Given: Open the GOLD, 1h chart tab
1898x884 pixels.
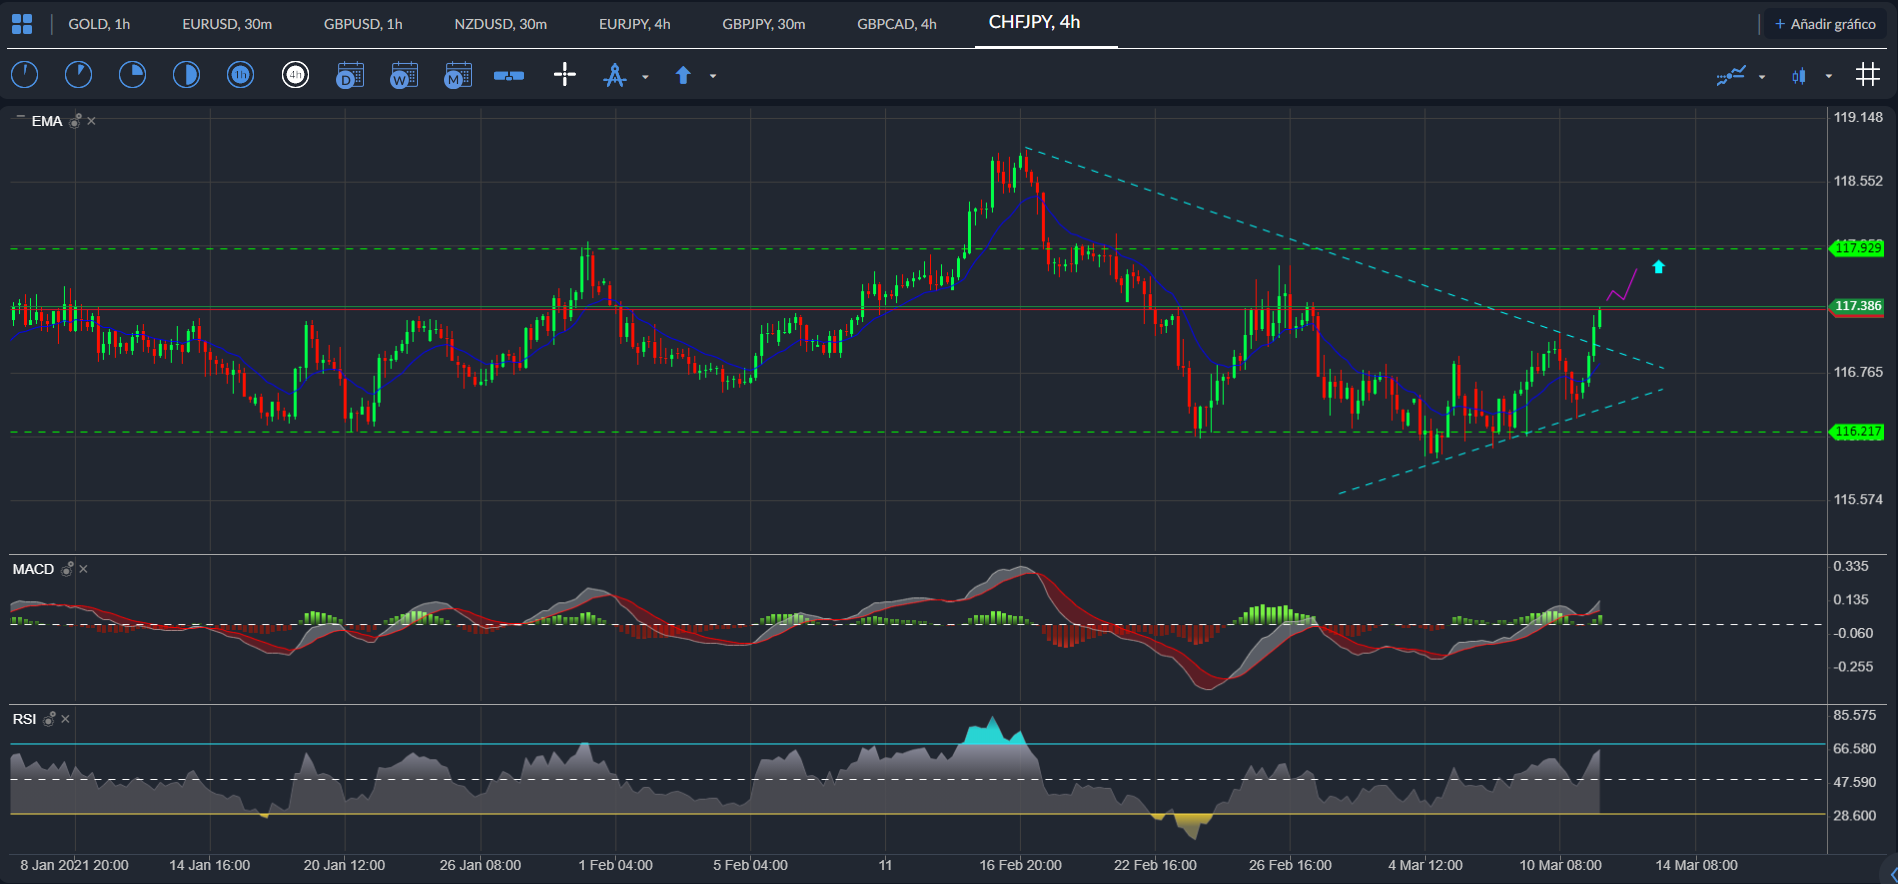Looking at the screenshot, I should [x=99, y=24].
